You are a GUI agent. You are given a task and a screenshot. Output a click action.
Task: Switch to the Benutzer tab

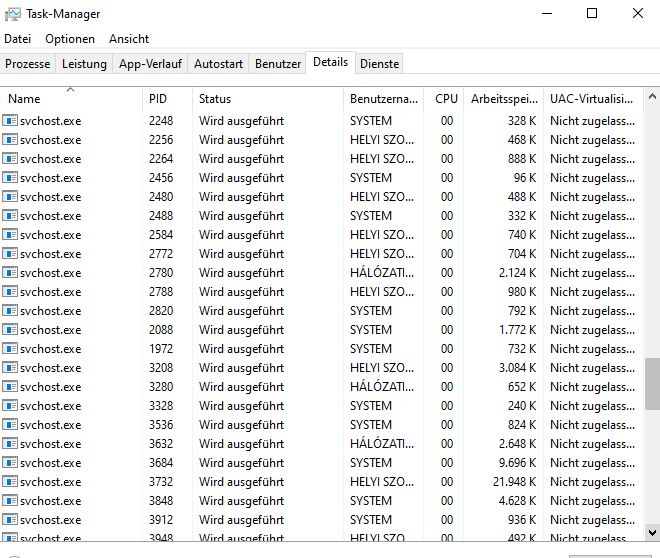pos(278,64)
